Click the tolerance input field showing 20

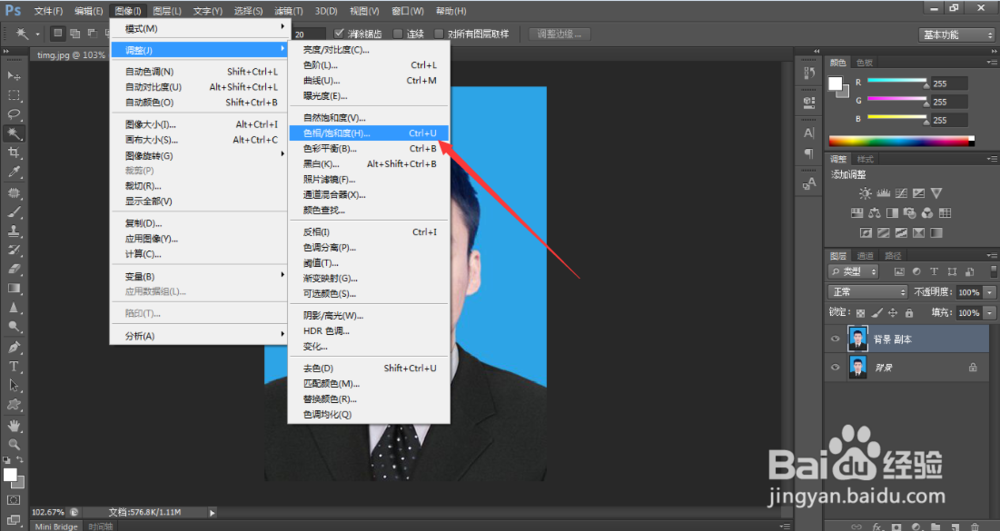click(x=308, y=34)
